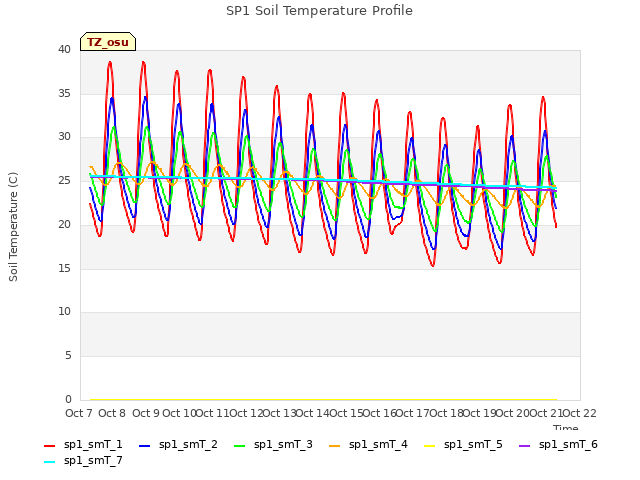640x480 pixels.
Task: Click the green sp1_smT_3 legend swatch
Action: coord(240,446)
